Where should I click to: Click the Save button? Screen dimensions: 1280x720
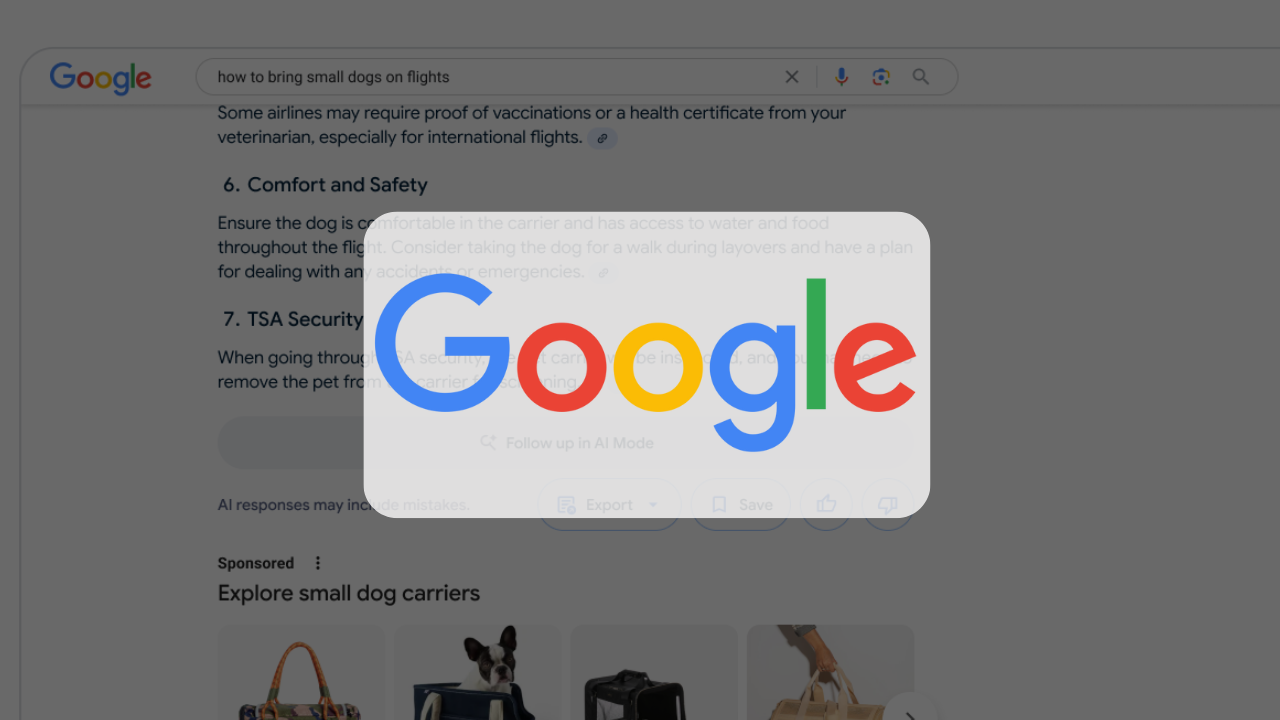pos(741,505)
